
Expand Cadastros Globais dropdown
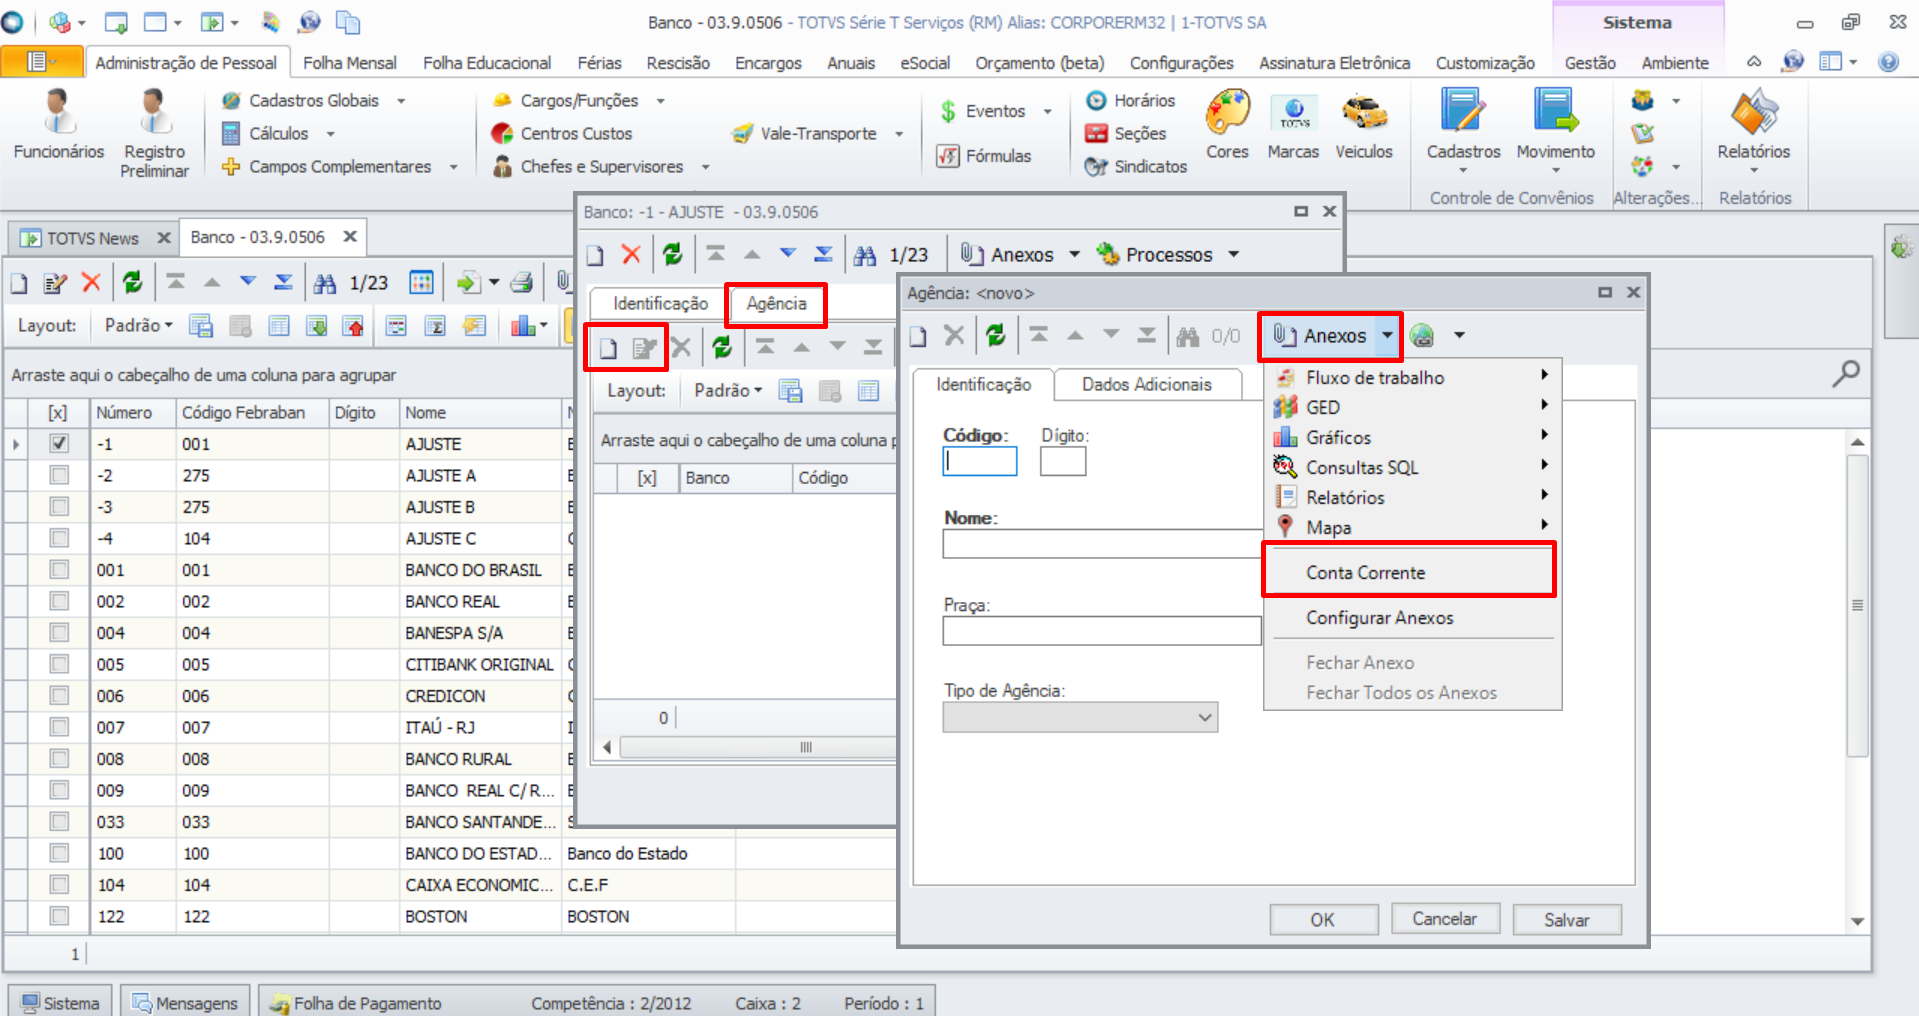click(x=401, y=101)
